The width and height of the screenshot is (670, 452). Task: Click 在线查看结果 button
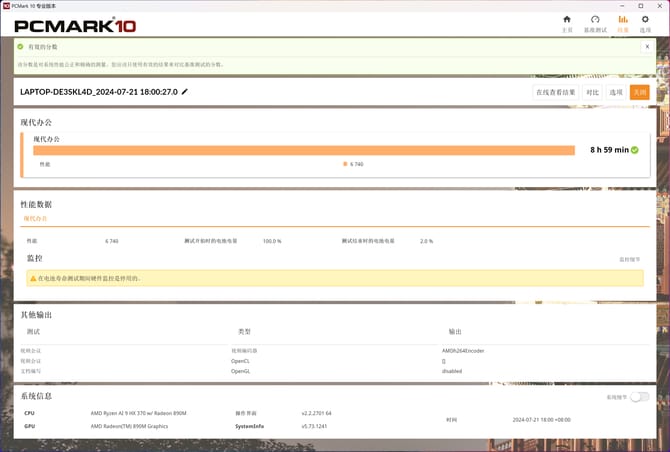click(x=556, y=92)
